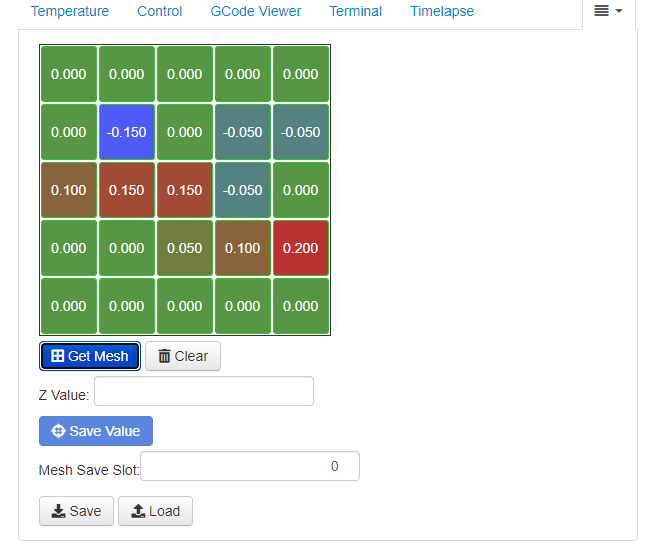
Task: Save the mesh with the Save button
Action: pos(76,511)
